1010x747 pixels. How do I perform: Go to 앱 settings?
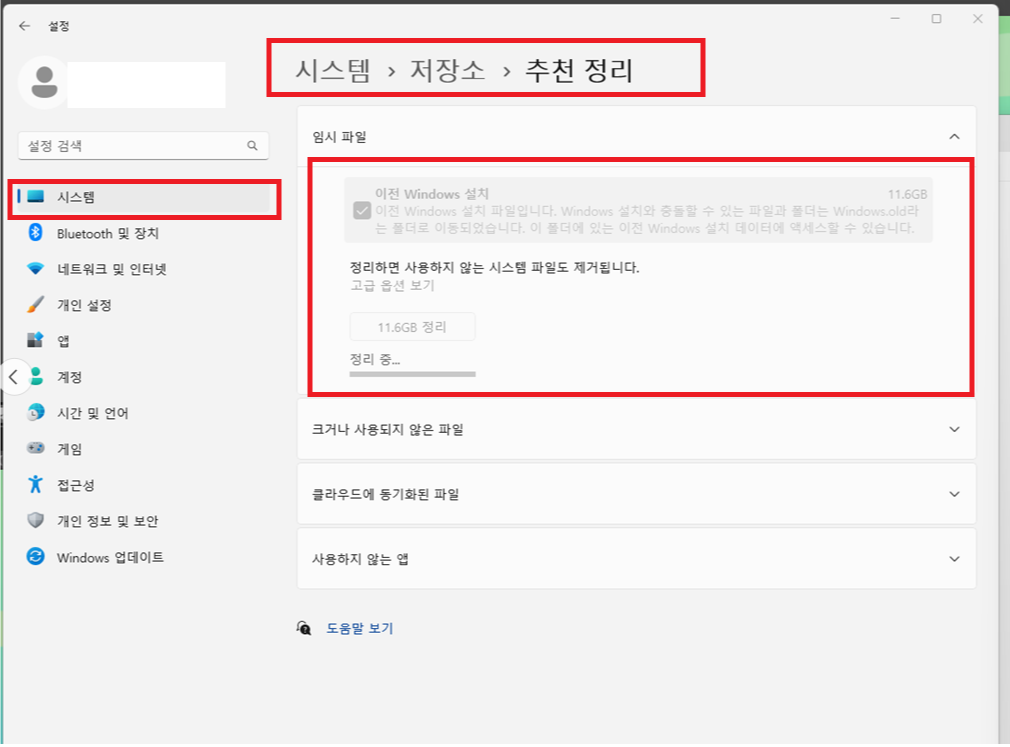point(144,341)
